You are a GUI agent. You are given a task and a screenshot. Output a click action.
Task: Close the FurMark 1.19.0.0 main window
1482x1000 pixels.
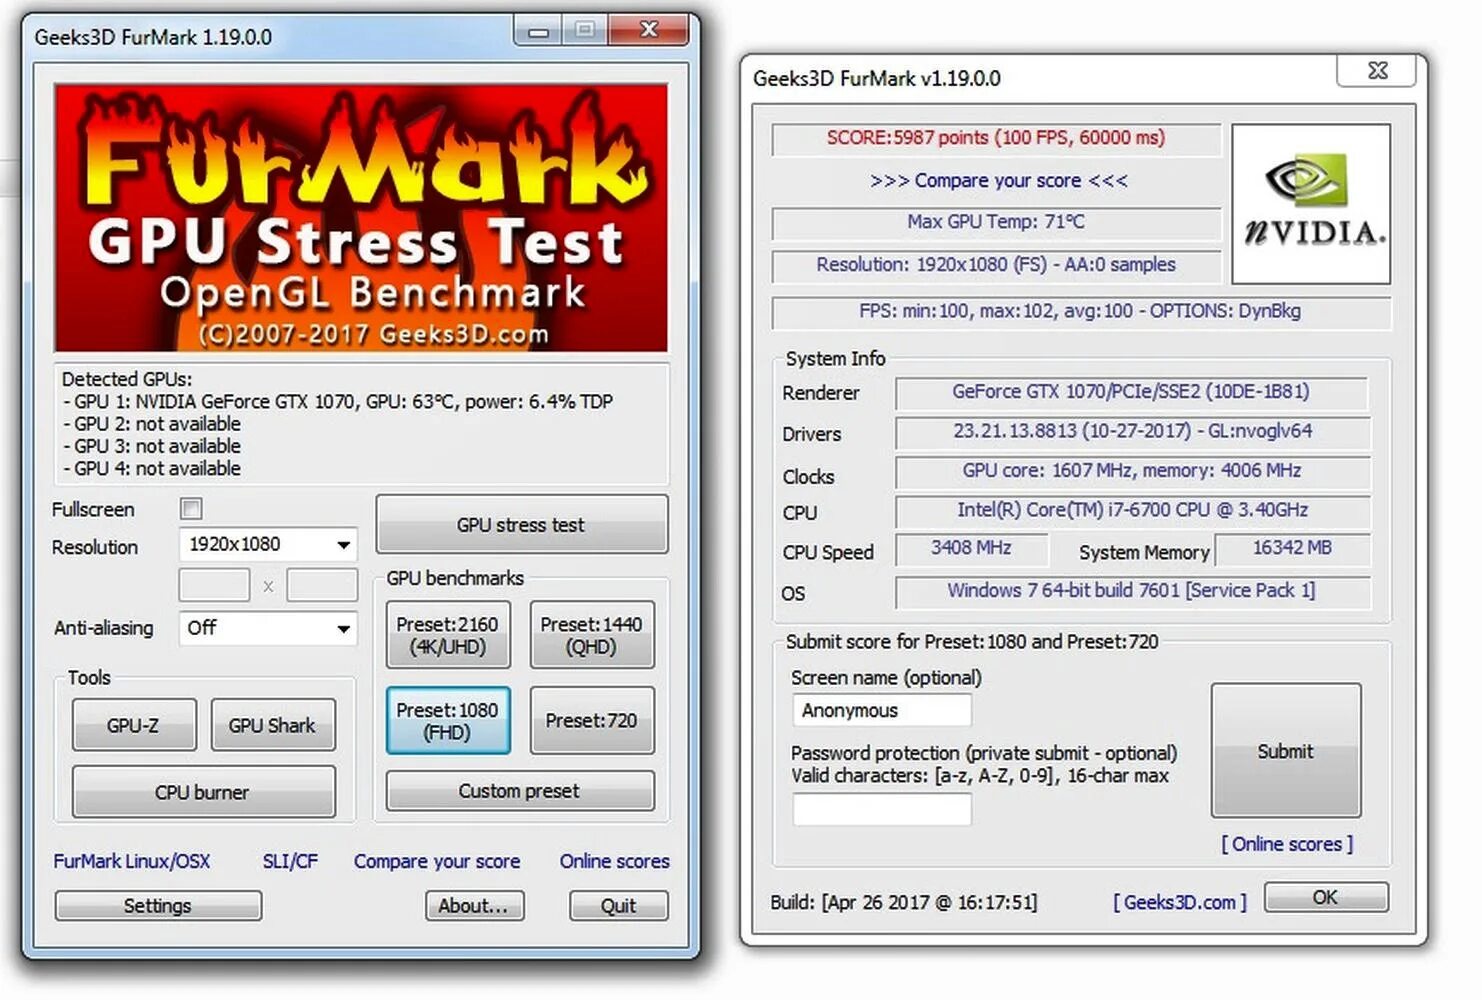tap(649, 31)
